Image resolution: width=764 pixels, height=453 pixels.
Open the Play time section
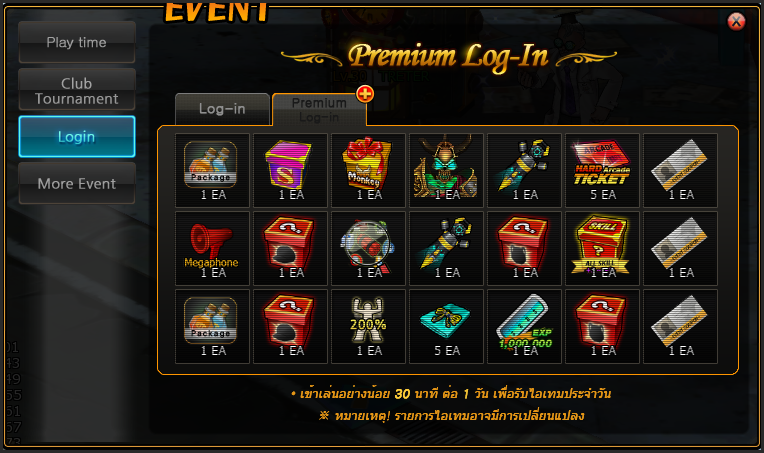click(77, 42)
